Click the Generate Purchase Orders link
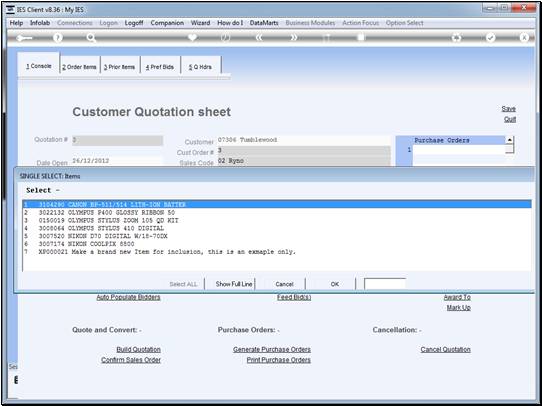The width and height of the screenshot is (542, 406). click(272, 349)
